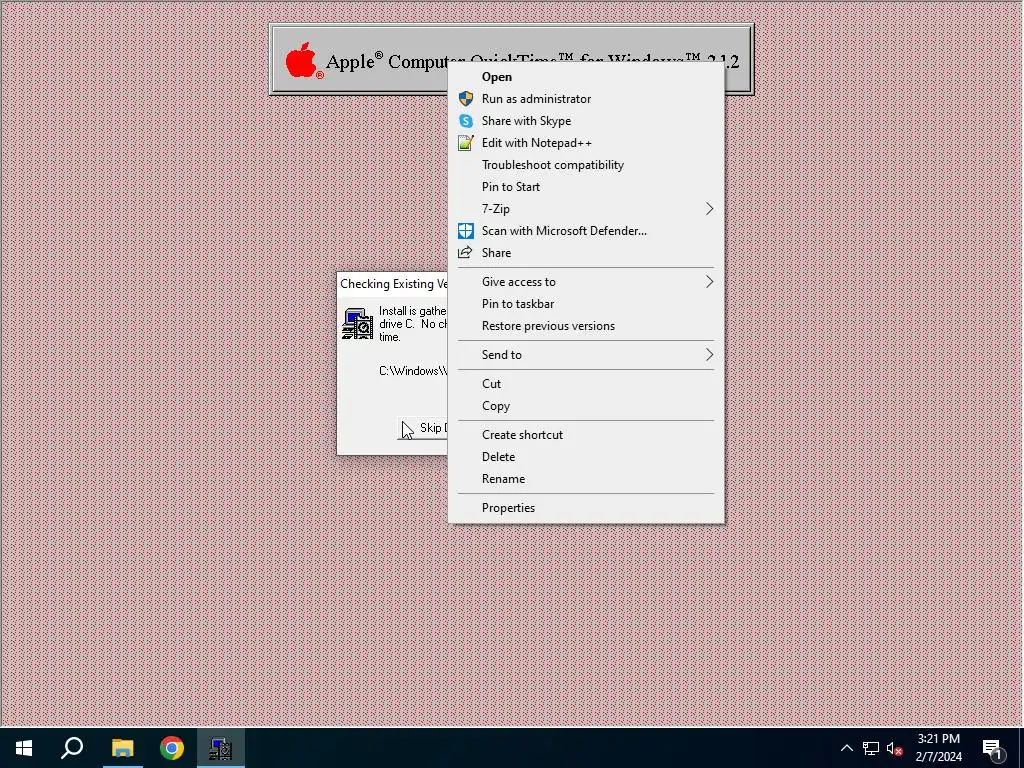This screenshot has width=1024, height=768.
Task: Select Share with Skype
Action: coord(586,121)
